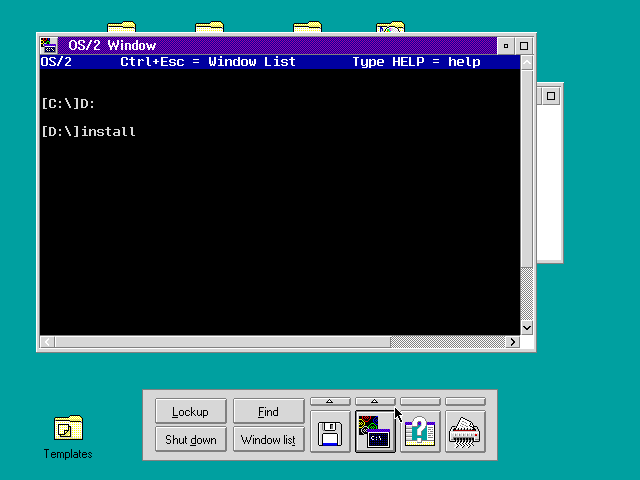
Task: Click the '[C:\]D:' command line text
Action: point(68,104)
